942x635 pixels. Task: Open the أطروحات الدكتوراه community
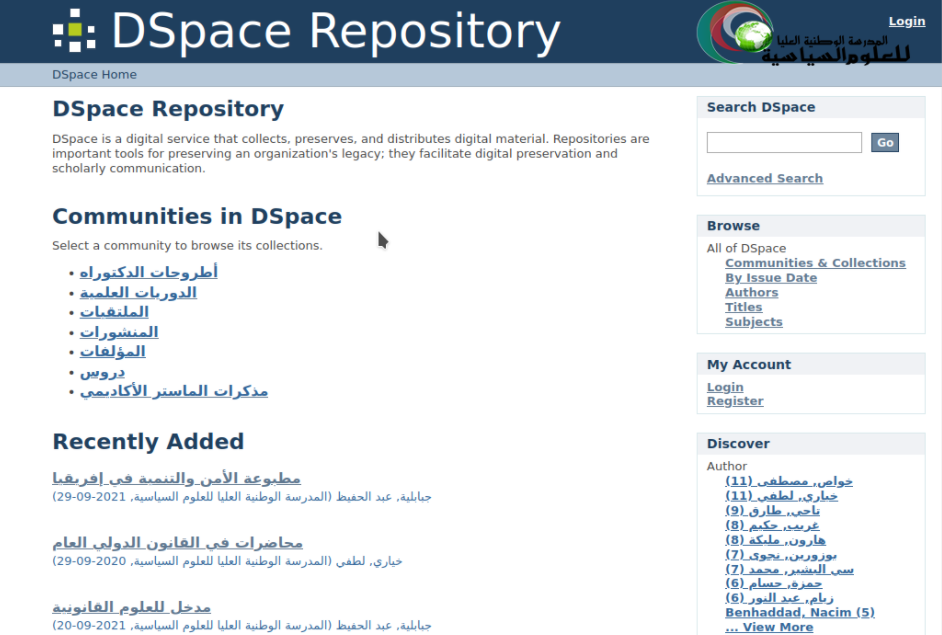[148, 272]
